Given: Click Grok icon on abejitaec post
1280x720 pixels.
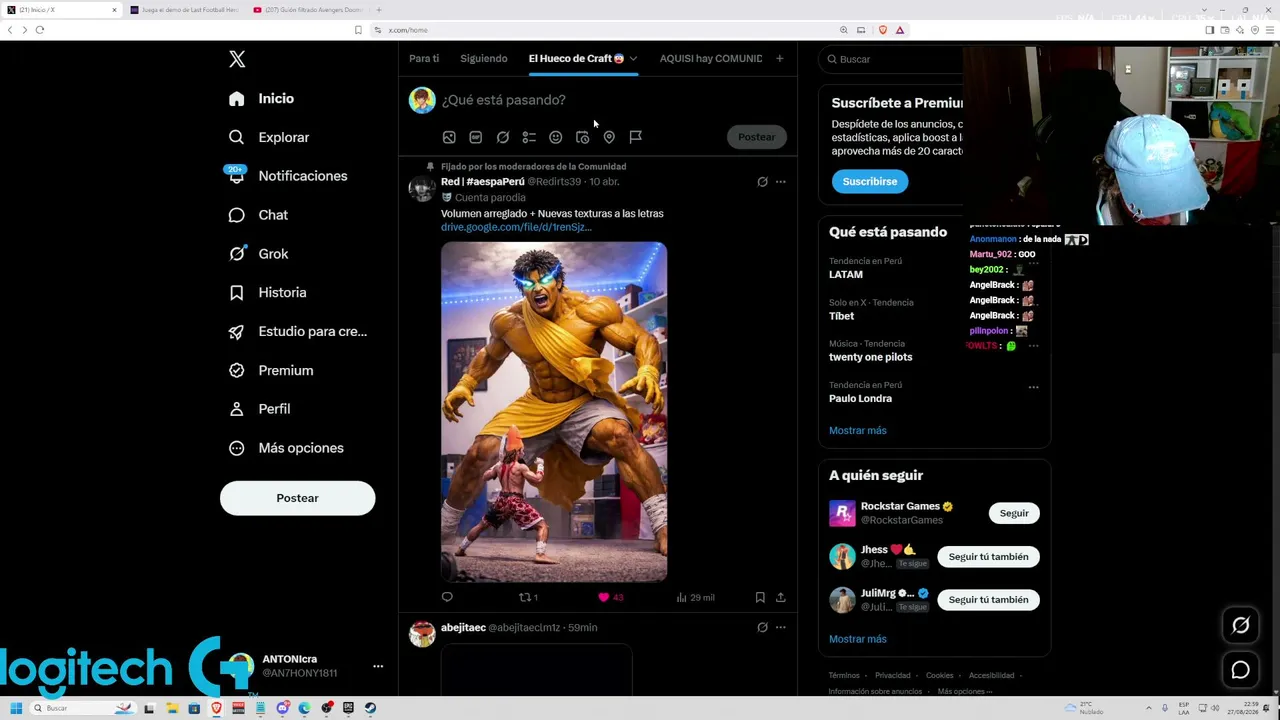Looking at the screenshot, I should 762,628.
